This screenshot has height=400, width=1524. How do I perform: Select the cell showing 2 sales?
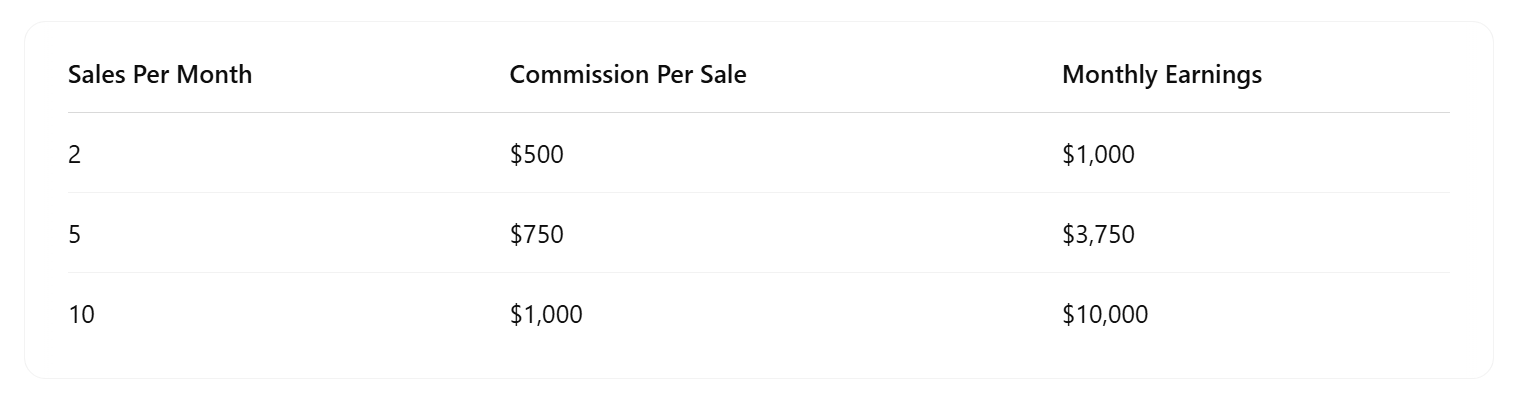pyautogui.click(x=74, y=154)
